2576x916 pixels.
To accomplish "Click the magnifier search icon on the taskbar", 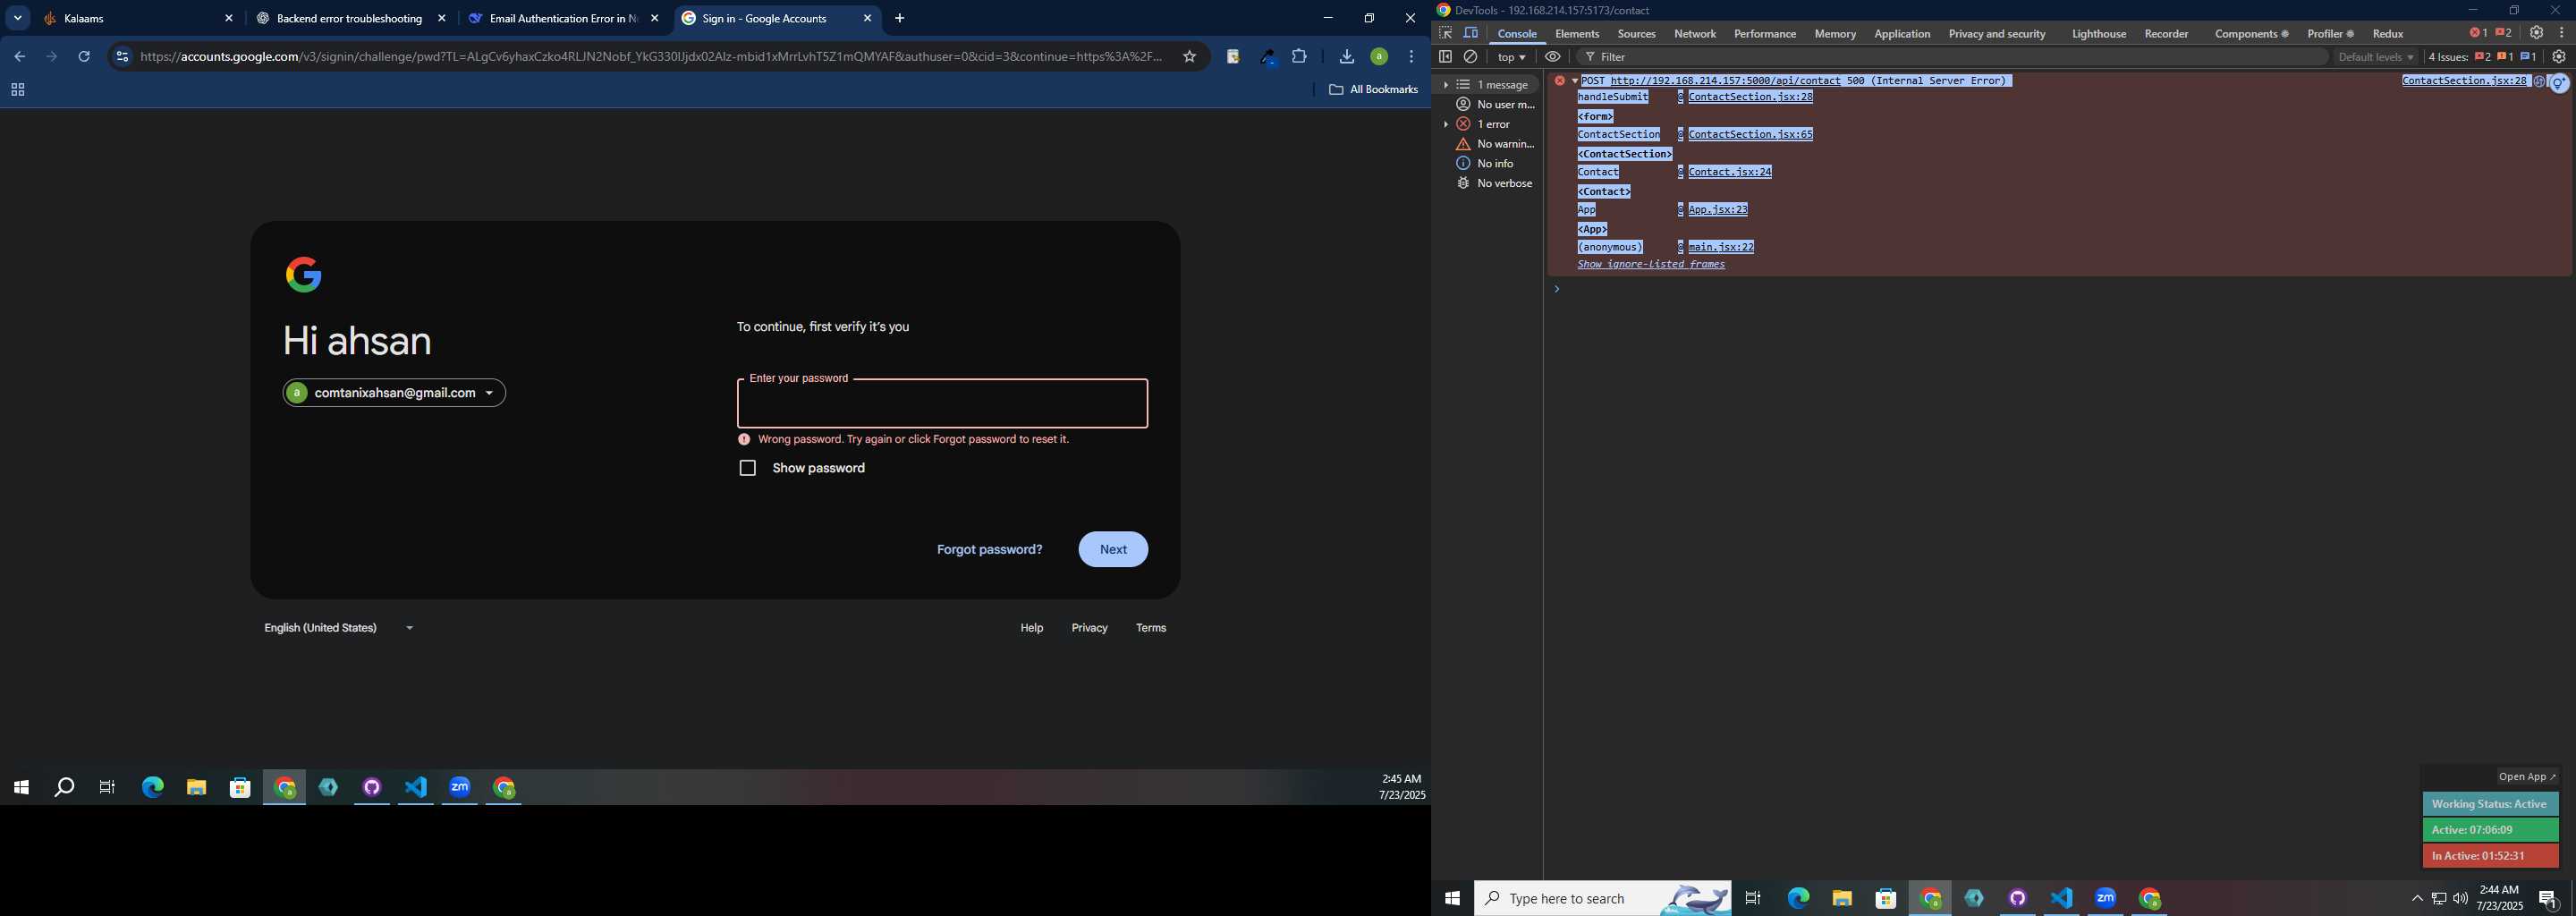I will [64, 788].
